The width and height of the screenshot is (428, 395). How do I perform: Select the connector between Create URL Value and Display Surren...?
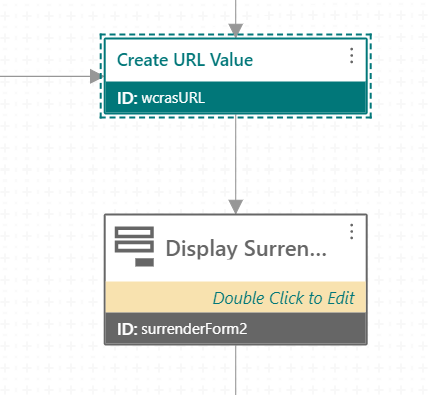click(236, 164)
